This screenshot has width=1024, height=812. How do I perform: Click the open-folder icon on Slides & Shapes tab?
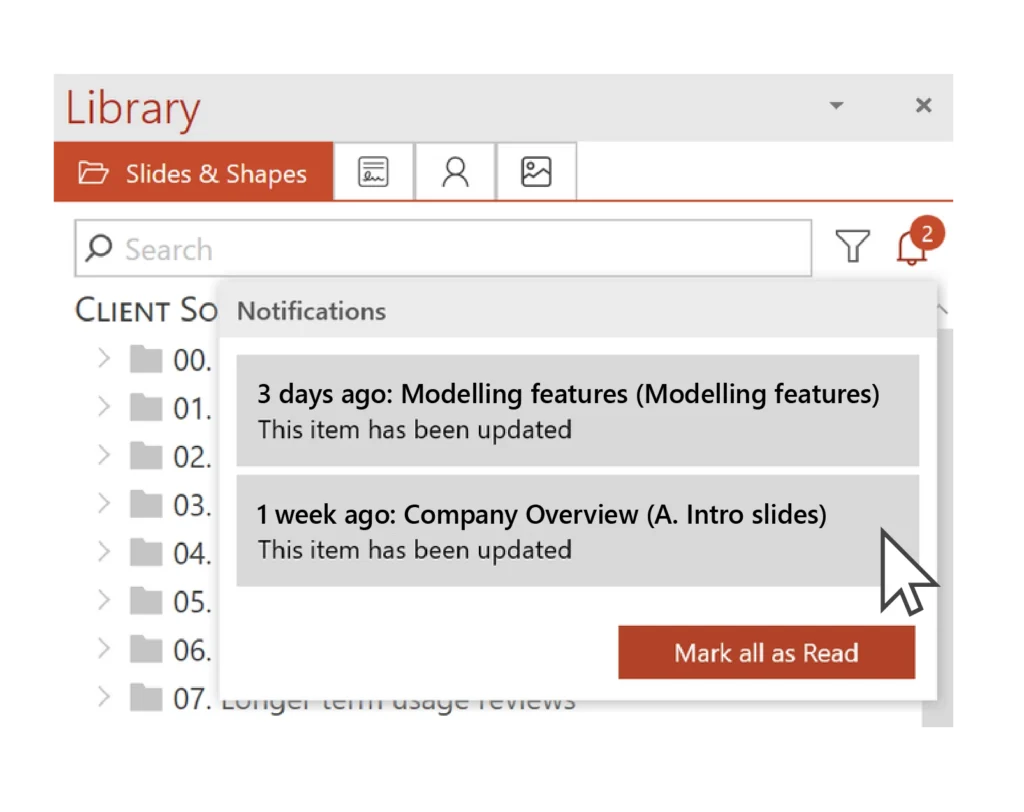pyautogui.click(x=94, y=172)
